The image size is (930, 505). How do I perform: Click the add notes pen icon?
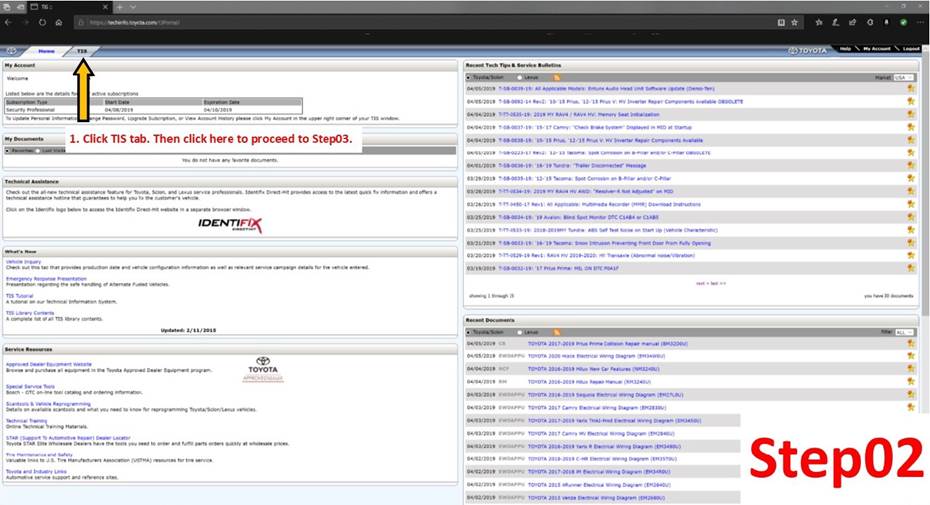point(836,23)
